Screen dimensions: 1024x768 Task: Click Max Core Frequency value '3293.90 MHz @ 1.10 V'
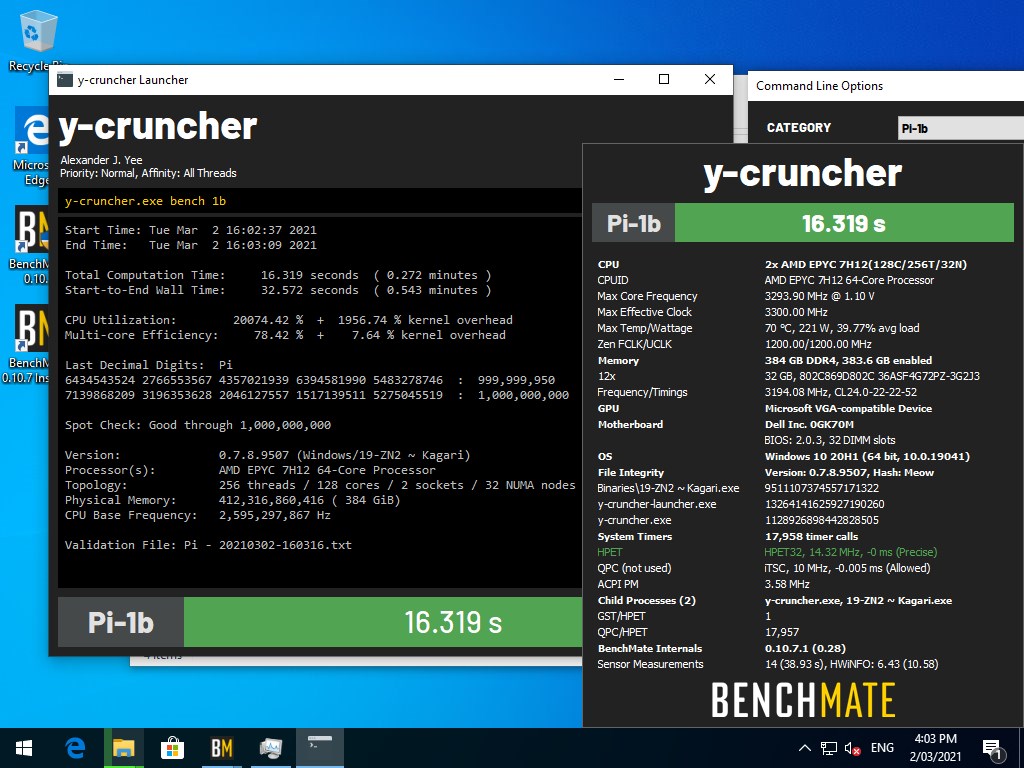(x=819, y=296)
